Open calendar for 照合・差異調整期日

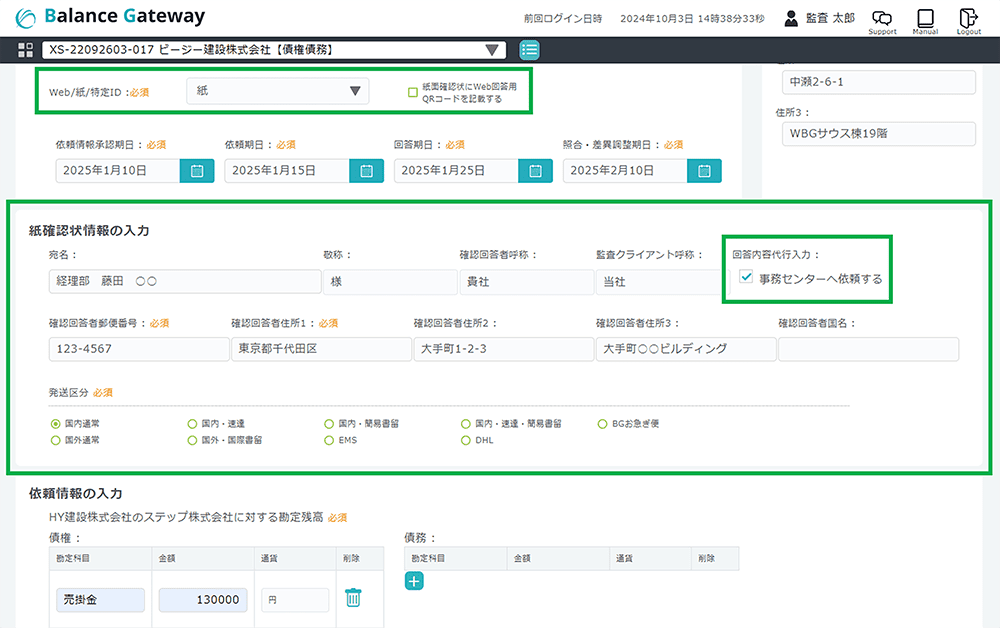(x=705, y=171)
